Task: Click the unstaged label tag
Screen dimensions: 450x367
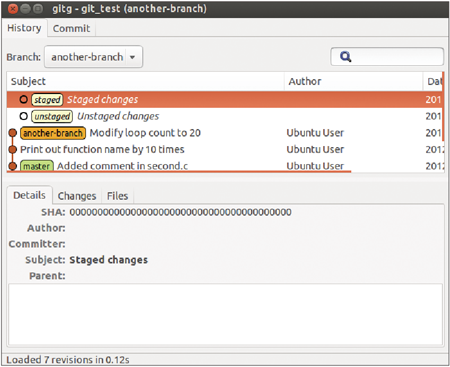Action: coord(52,116)
